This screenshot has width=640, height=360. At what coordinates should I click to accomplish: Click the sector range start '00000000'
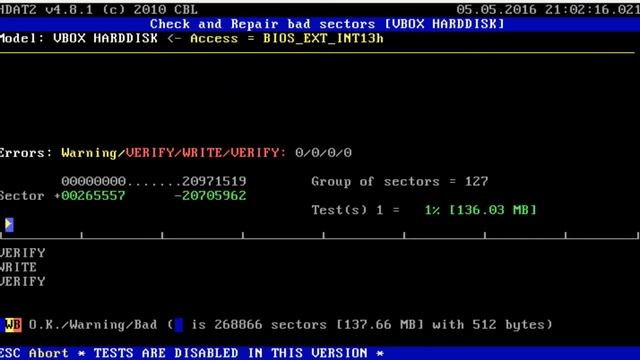pos(93,181)
